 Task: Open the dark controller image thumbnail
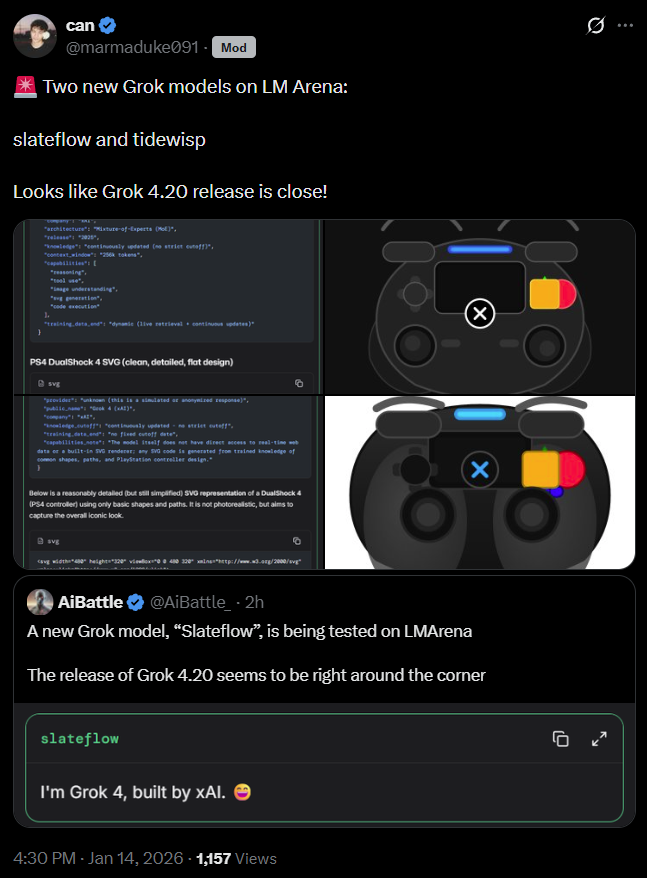480,307
